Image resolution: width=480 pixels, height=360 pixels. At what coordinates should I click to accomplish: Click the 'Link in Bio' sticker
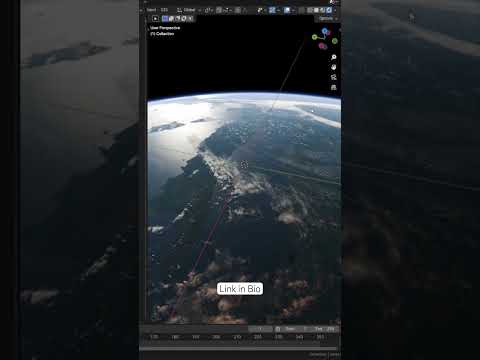click(240, 289)
